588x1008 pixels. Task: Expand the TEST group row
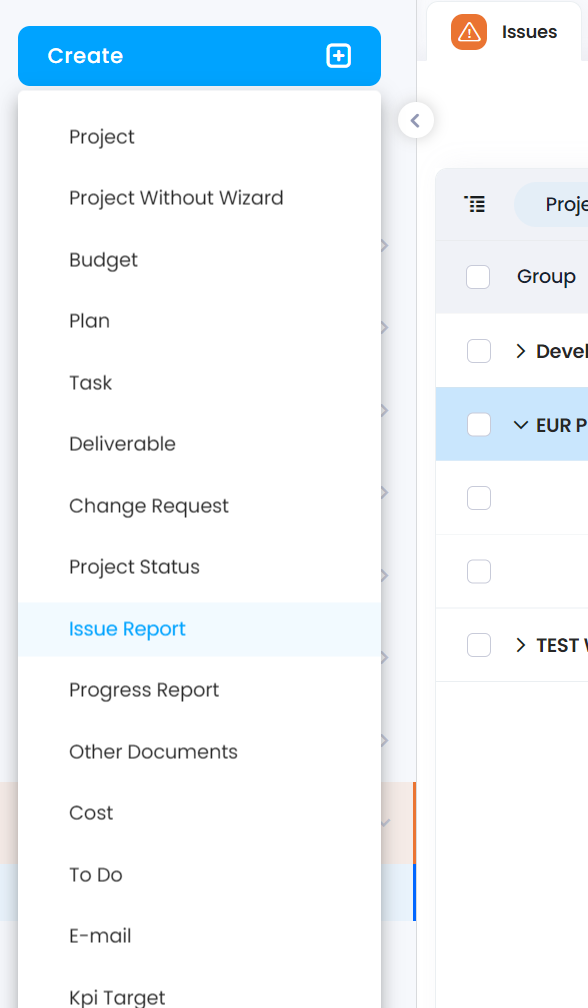coord(521,645)
